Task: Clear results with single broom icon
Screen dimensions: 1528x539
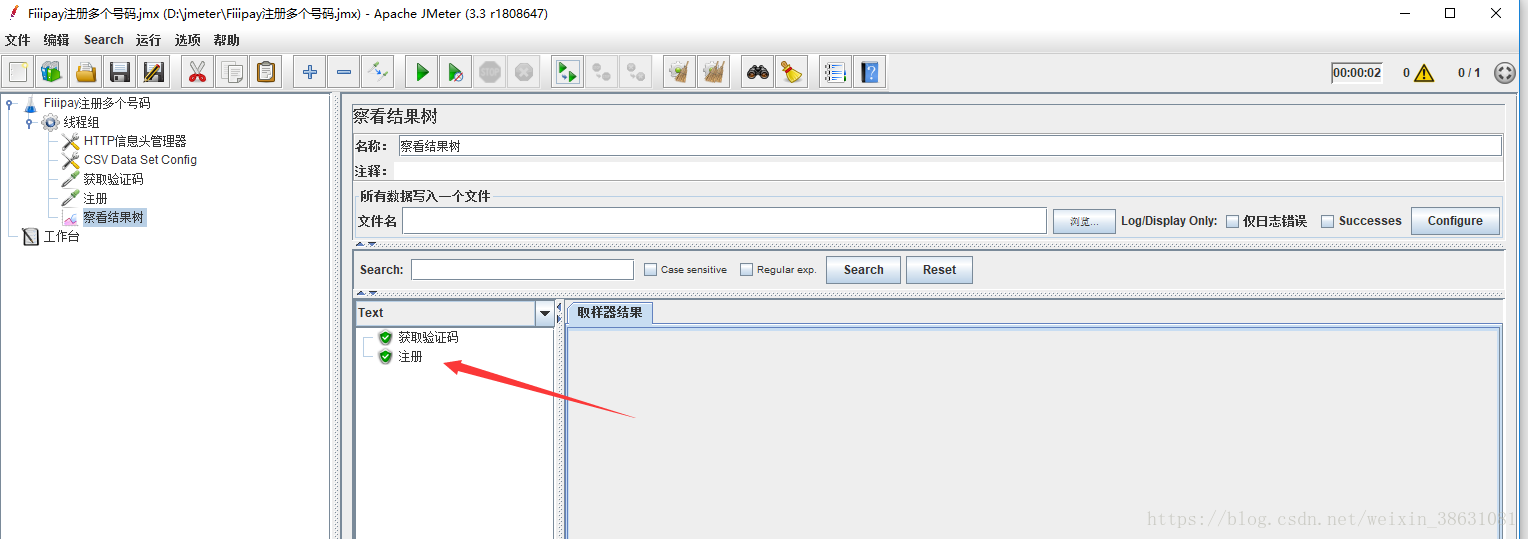Action: (680, 72)
